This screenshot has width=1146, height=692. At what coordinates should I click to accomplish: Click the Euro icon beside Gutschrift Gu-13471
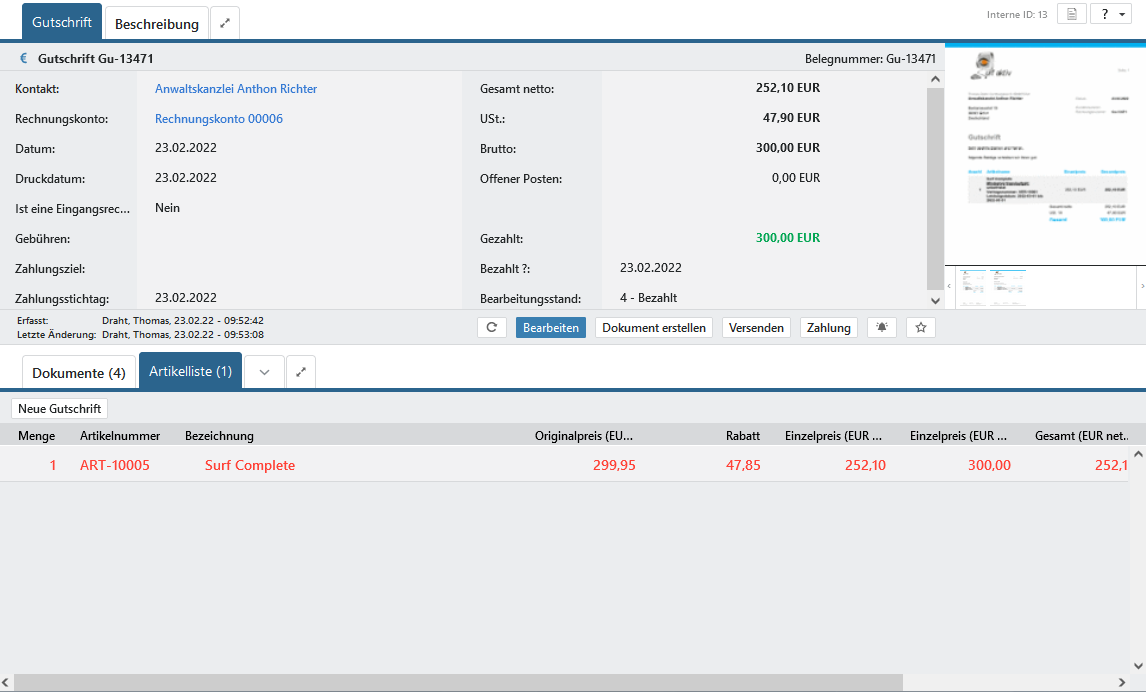(24, 59)
